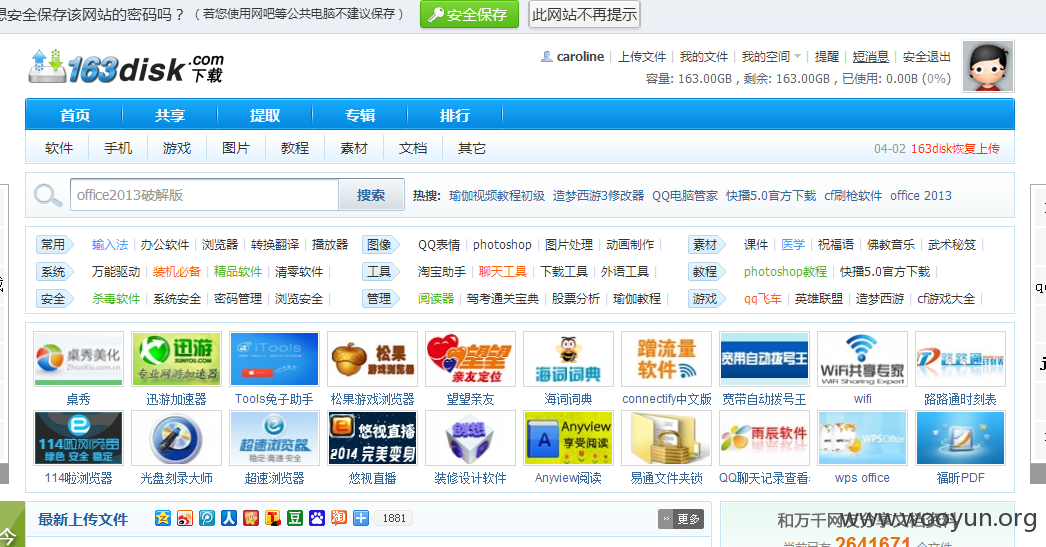This screenshot has height=547, width=1046.
Task: Click the 安全保存 password save button
Action: (469, 14)
